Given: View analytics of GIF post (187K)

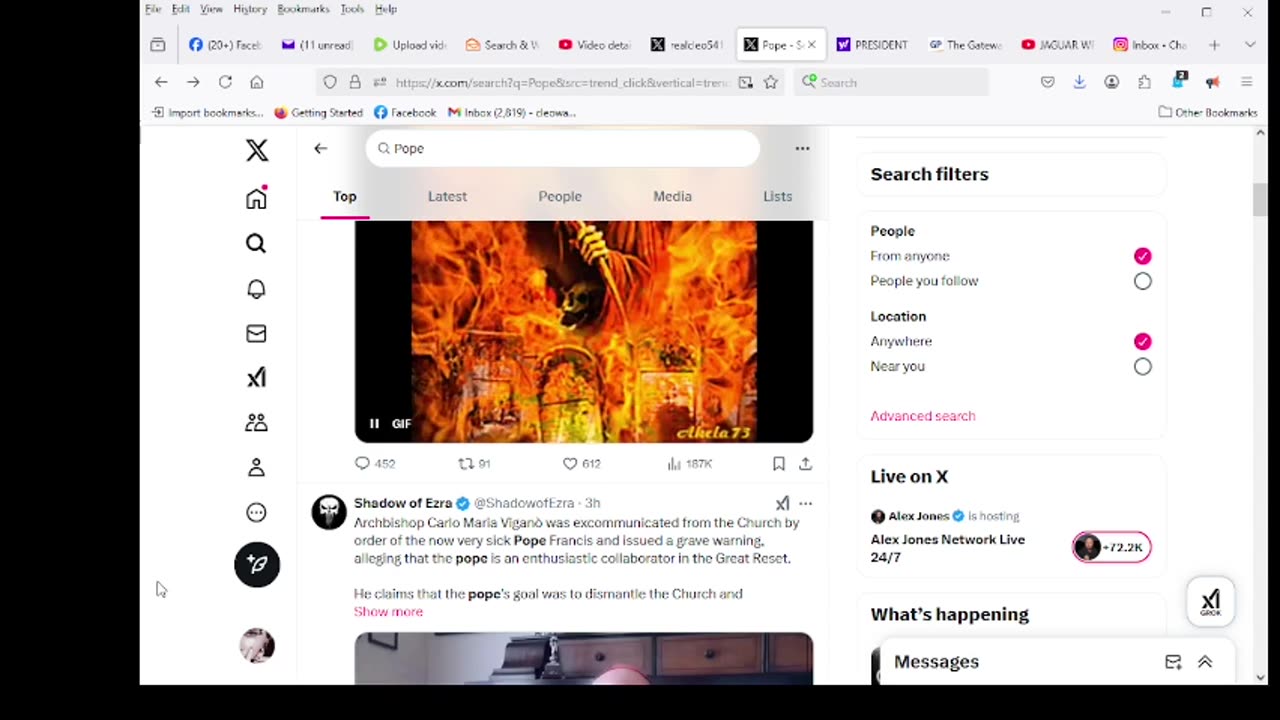Looking at the screenshot, I should [x=689, y=464].
